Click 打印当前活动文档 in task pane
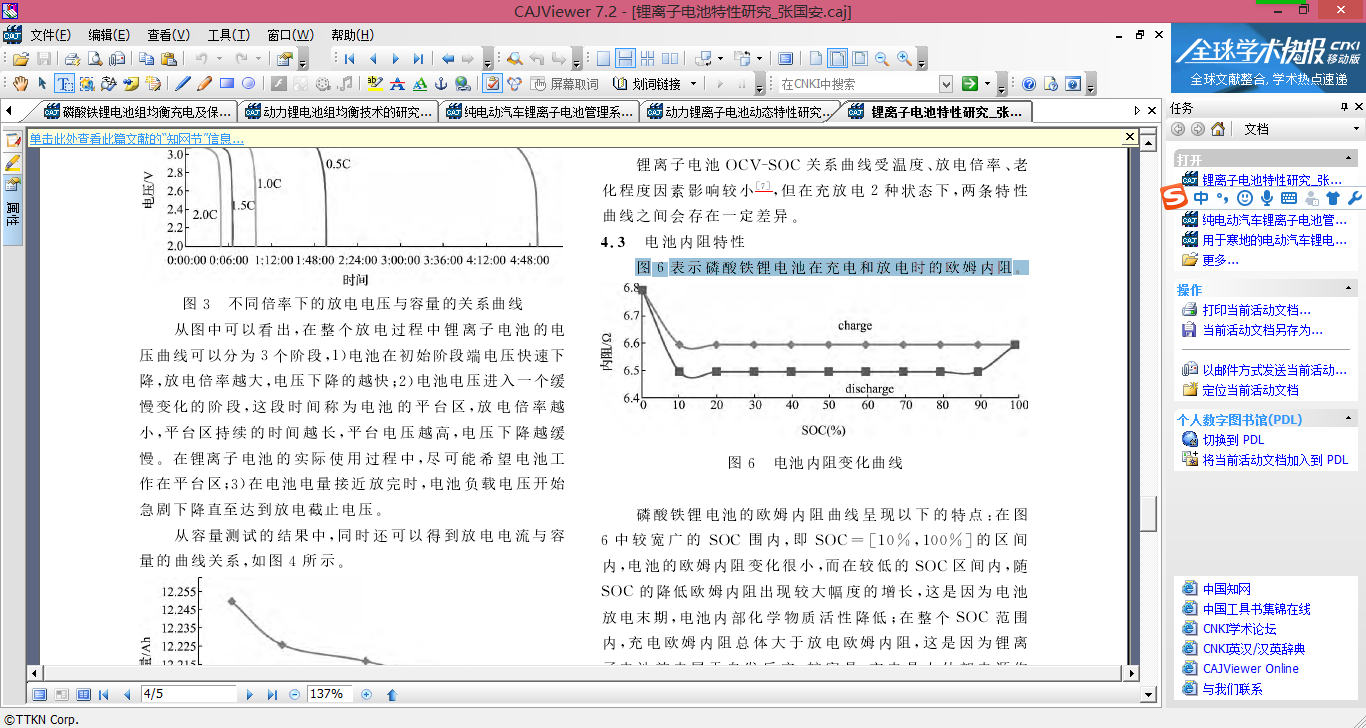The image size is (1366, 728). click(1256, 310)
